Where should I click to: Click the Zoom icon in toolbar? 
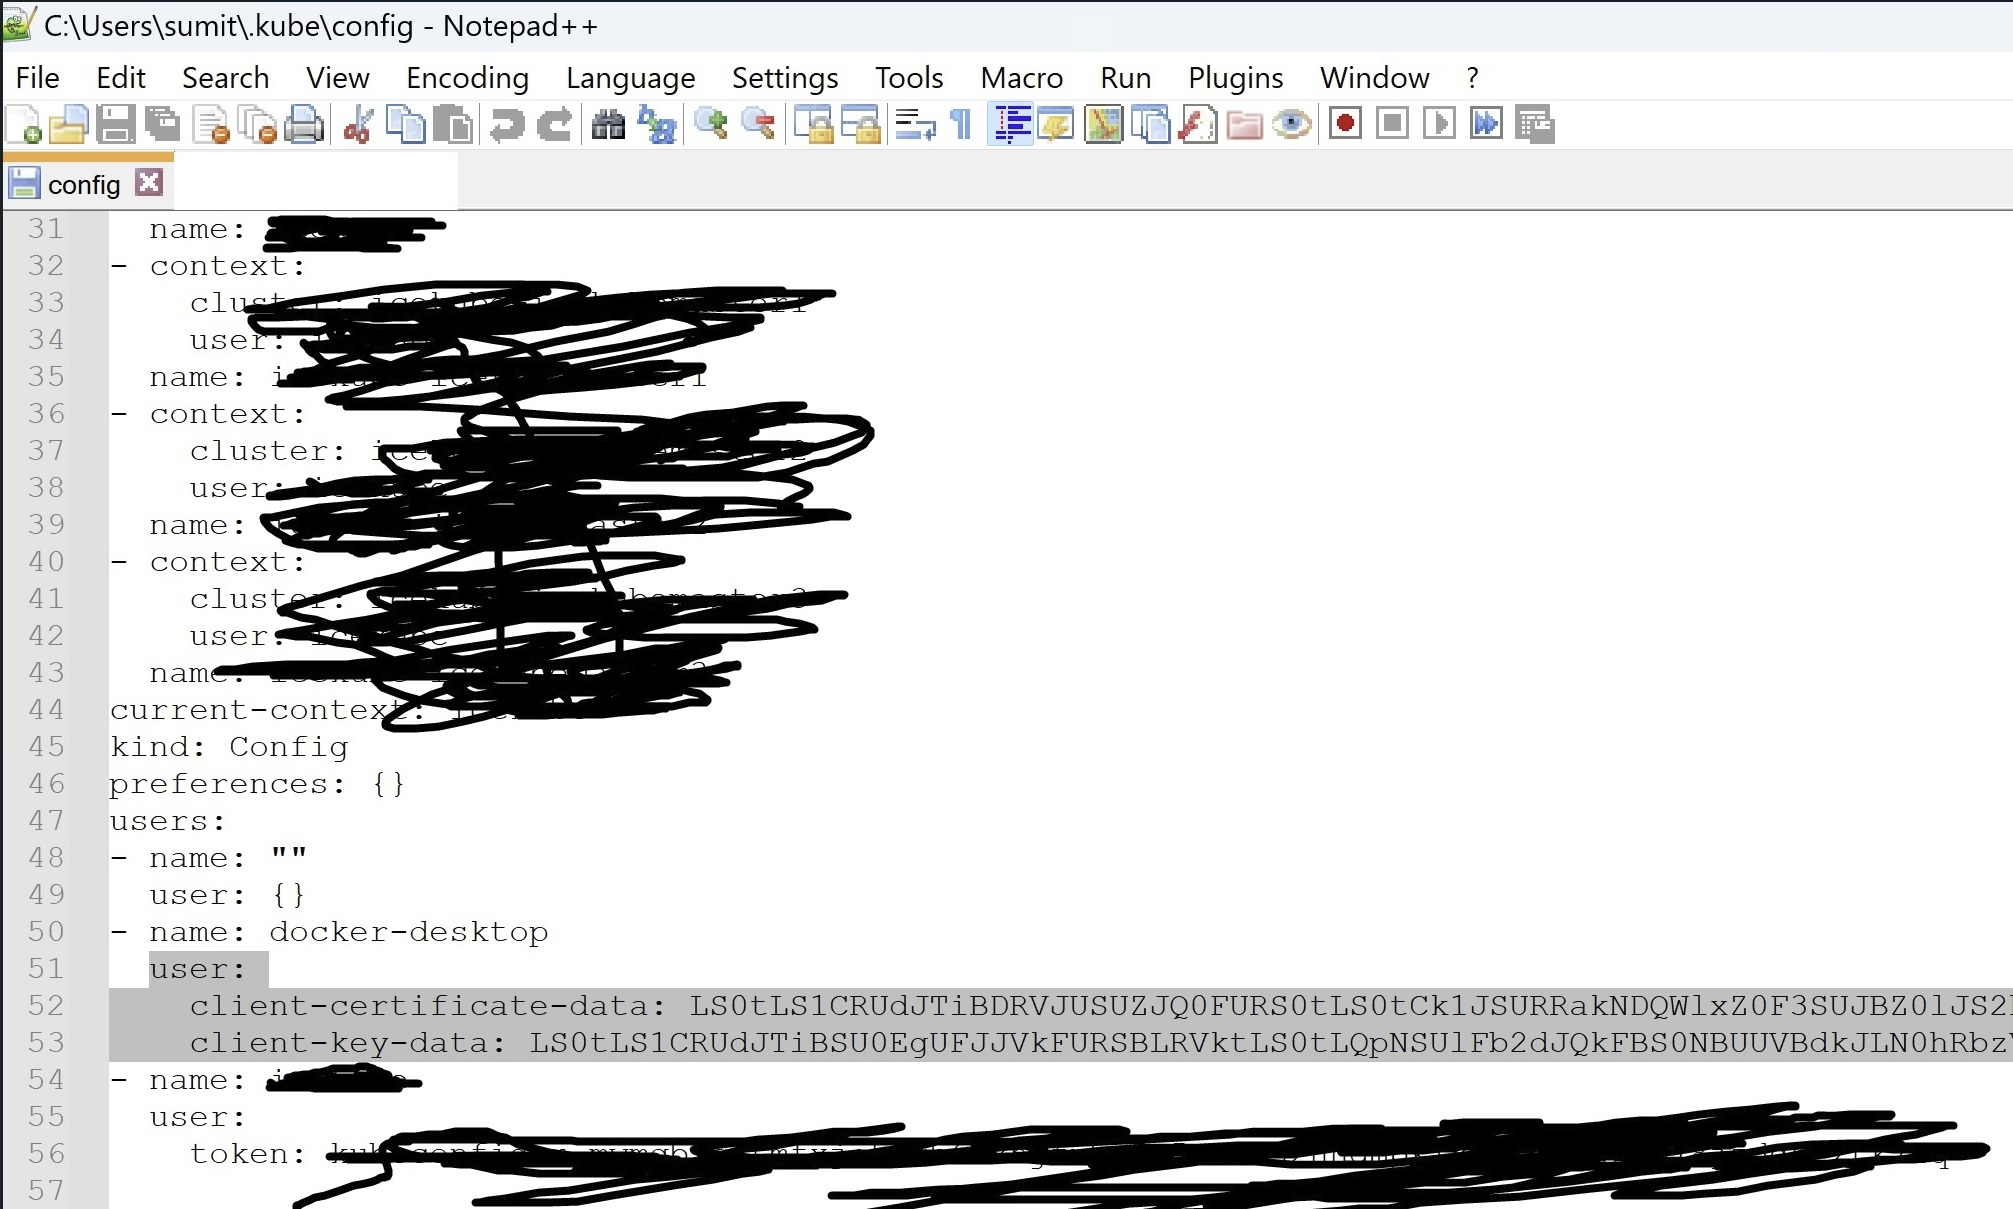(709, 125)
